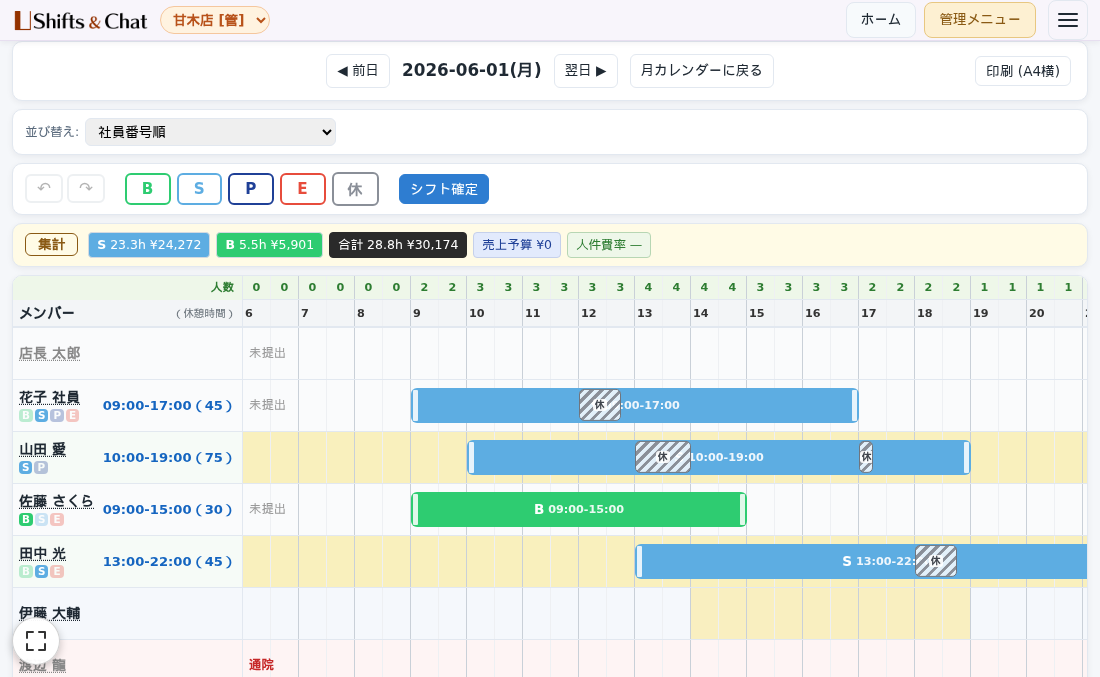The width and height of the screenshot is (1100, 677).
Task: Click the P skill badge under 花子 社員
Action: pyautogui.click(x=57, y=415)
